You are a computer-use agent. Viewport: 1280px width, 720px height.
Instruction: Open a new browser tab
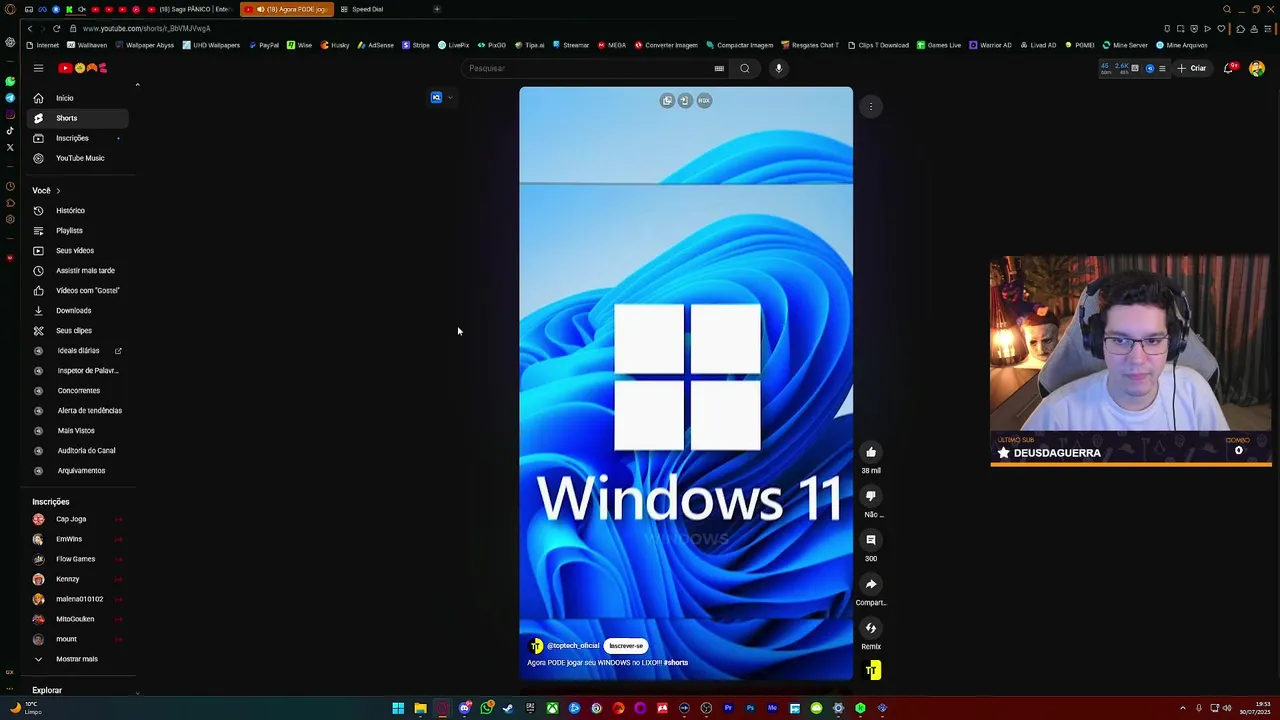[x=437, y=9]
